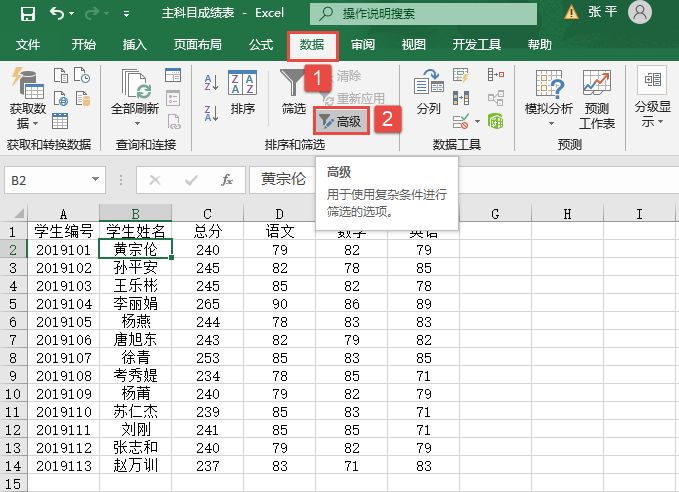Select cell with ID 2019107
The height and width of the screenshot is (492, 679).
63,358
